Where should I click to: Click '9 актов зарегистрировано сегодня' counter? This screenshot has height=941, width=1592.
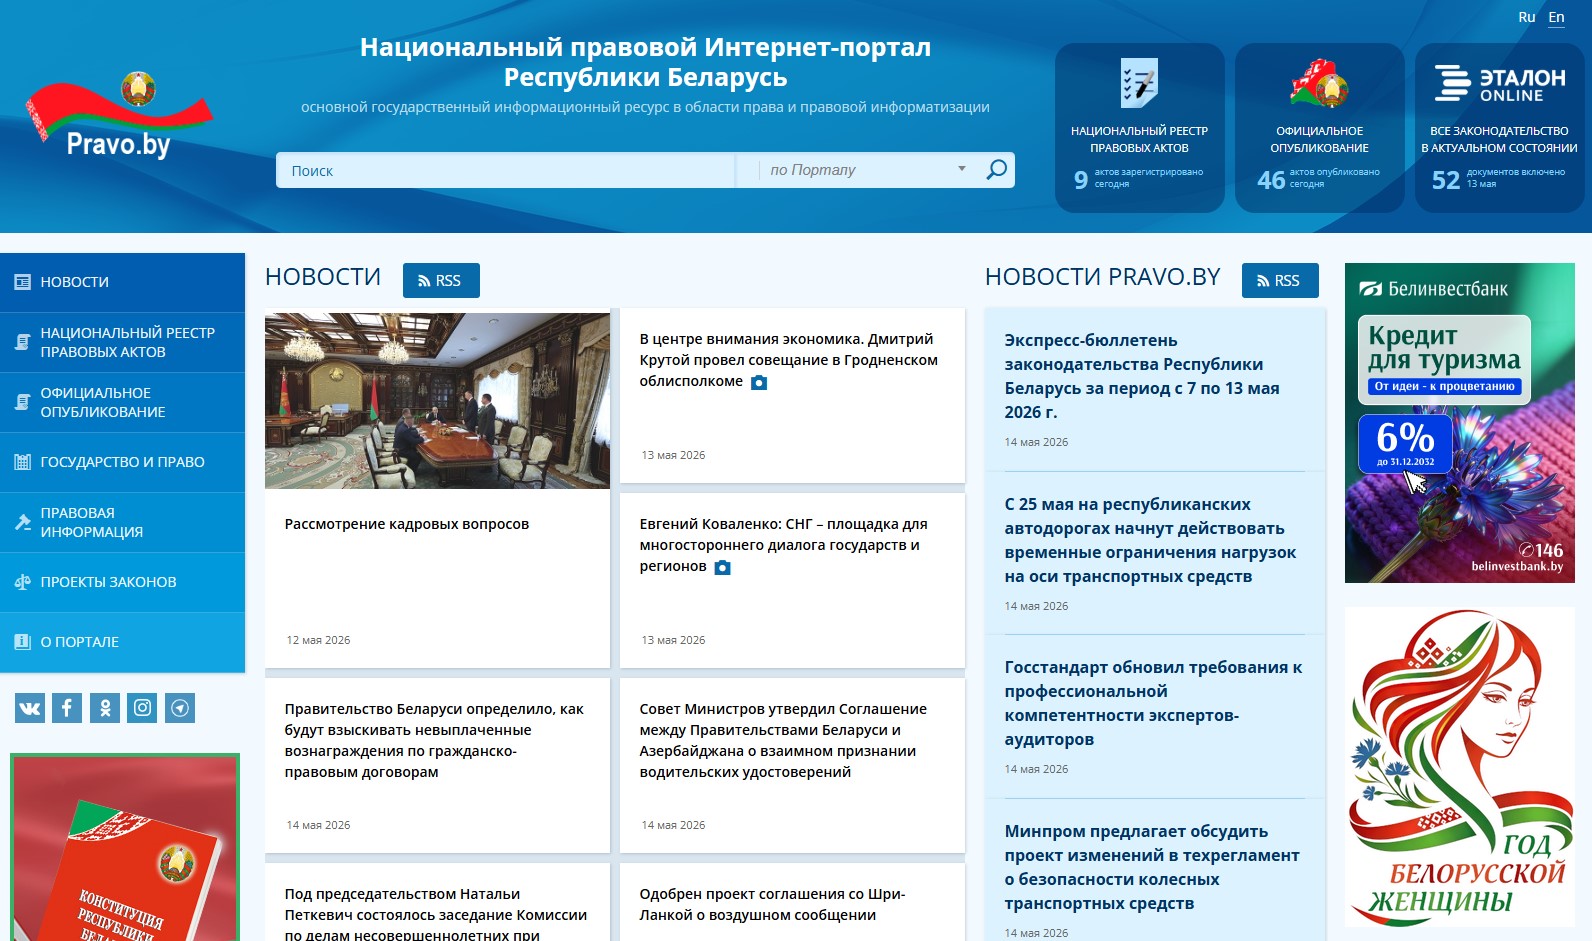pyautogui.click(x=1139, y=179)
